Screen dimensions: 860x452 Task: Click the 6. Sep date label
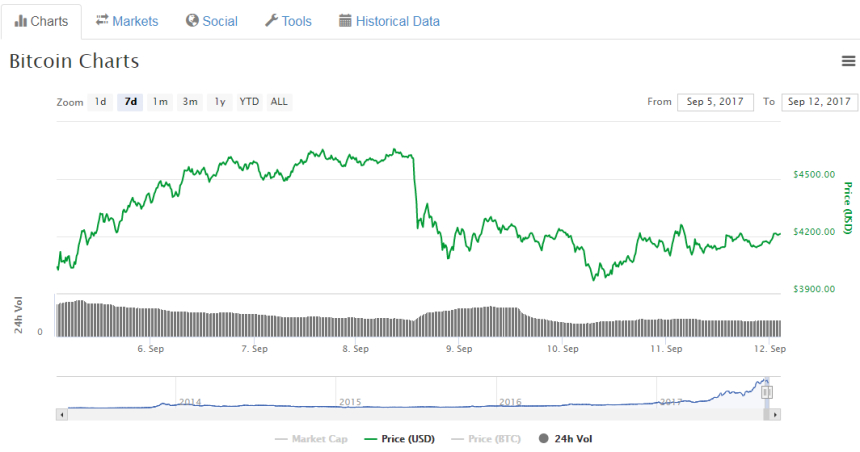150,349
